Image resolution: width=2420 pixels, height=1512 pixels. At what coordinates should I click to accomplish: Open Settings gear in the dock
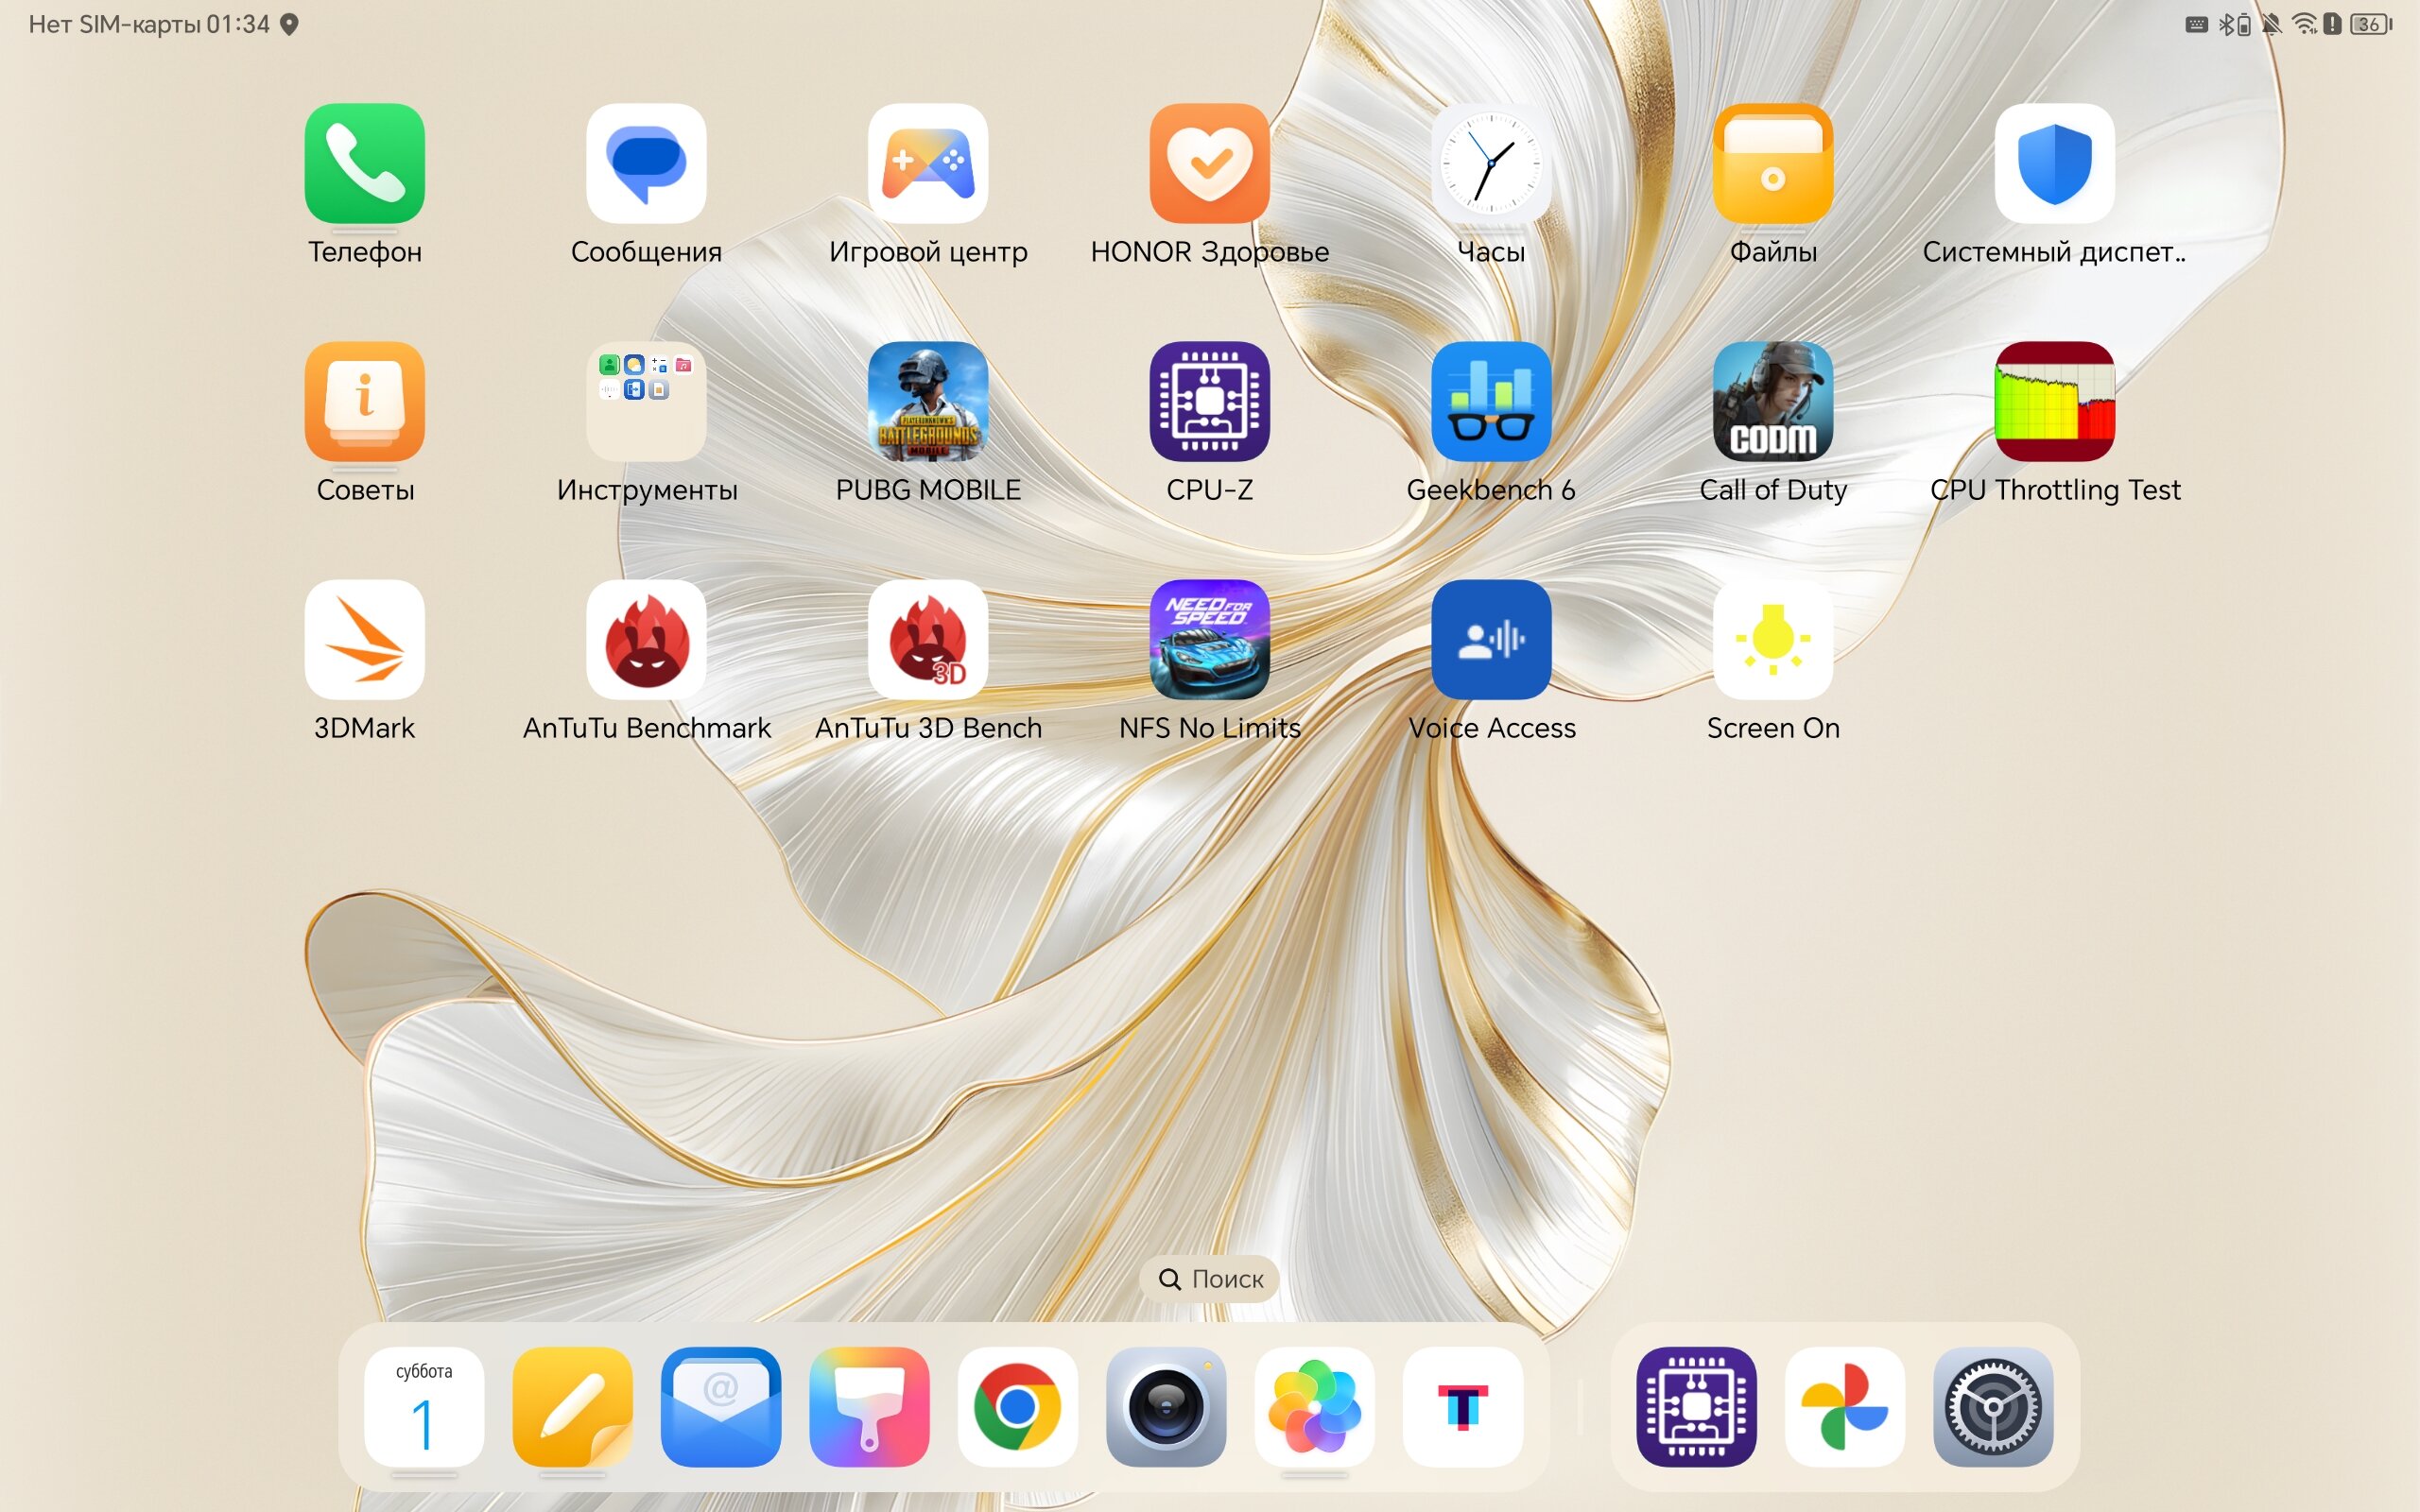[x=1993, y=1407]
